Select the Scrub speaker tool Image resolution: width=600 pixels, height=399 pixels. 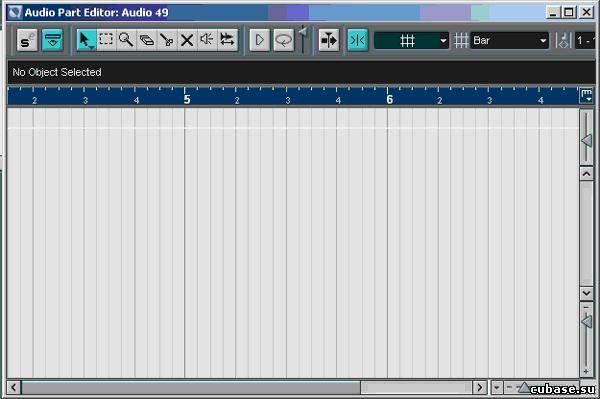[x=207, y=40]
